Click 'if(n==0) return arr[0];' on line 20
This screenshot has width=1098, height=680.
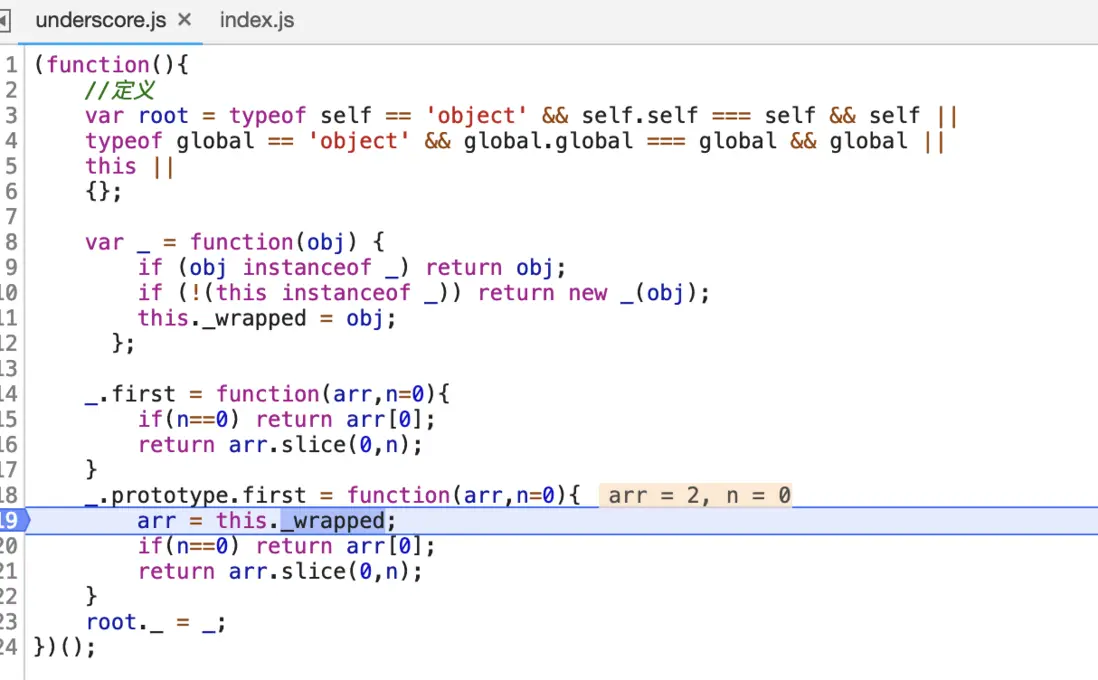(286, 546)
